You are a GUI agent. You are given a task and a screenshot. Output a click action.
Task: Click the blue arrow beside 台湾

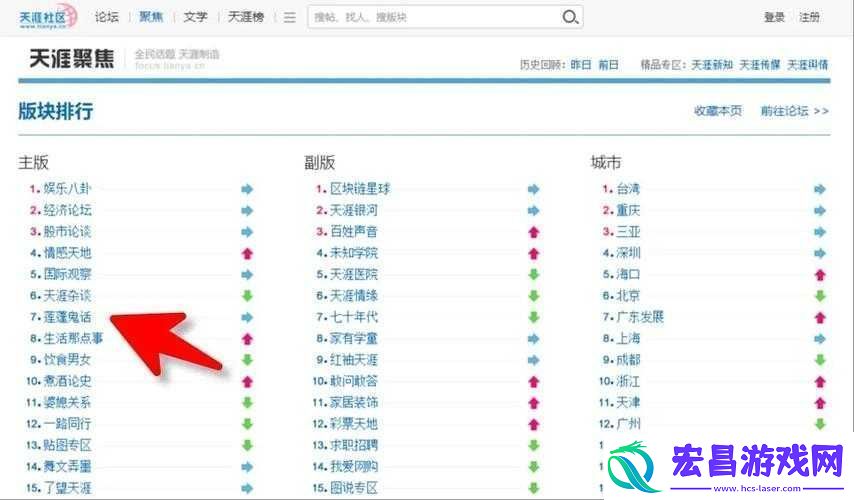coord(820,189)
